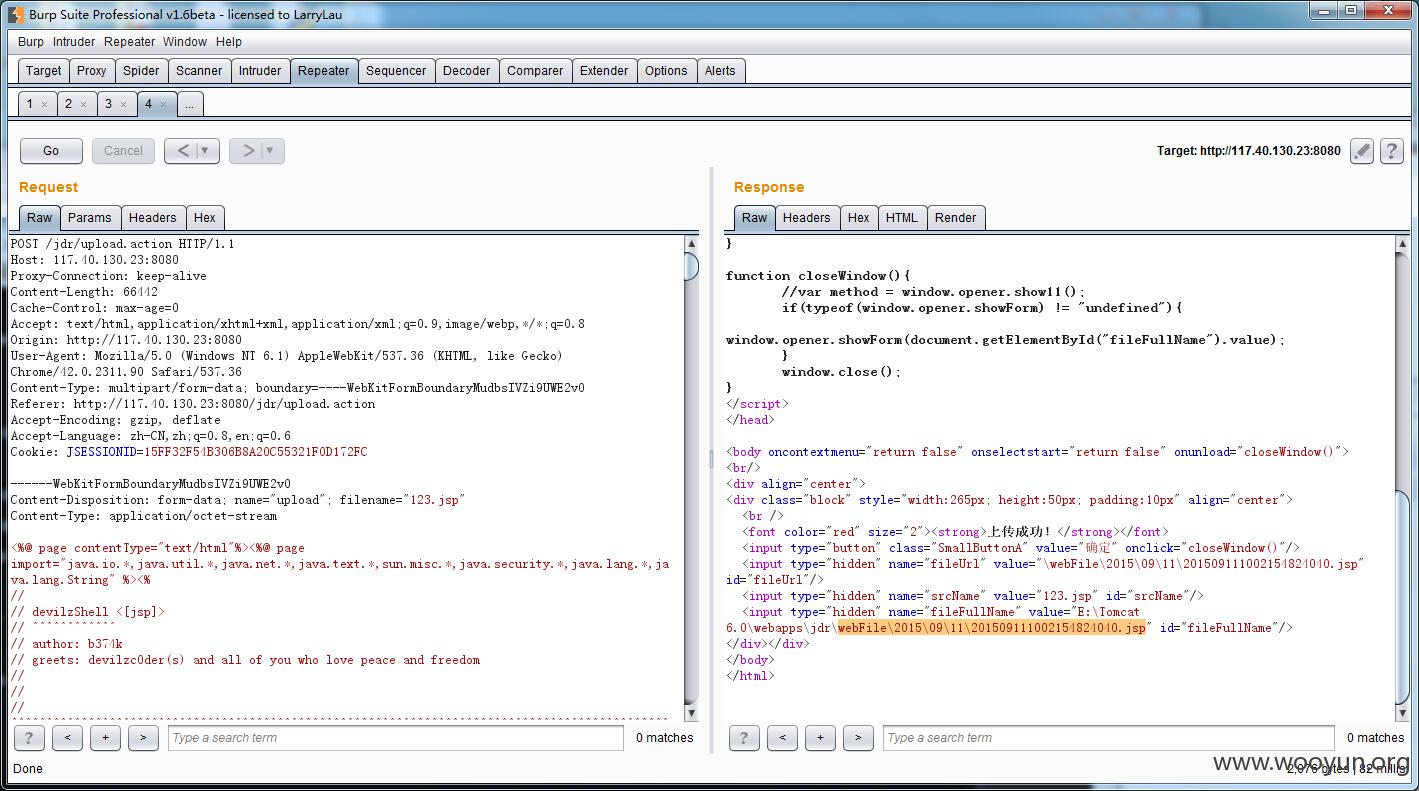Click response pane scroll down arrow

point(1402,713)
